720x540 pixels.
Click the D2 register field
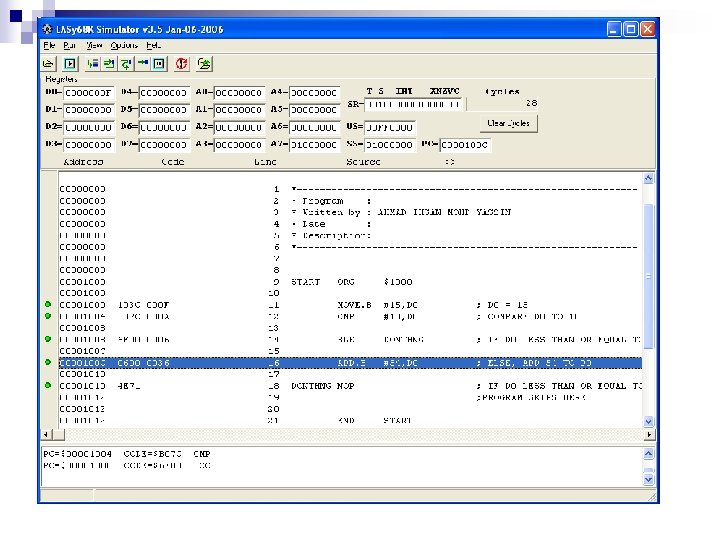[x=89, y=127]
